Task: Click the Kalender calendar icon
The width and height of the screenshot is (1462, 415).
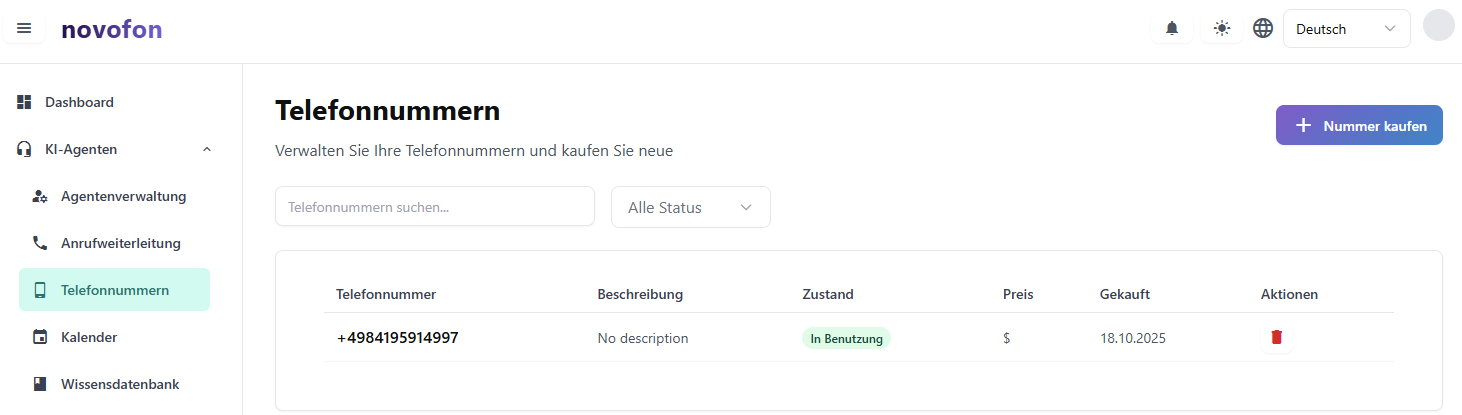Action: point(40,337)
